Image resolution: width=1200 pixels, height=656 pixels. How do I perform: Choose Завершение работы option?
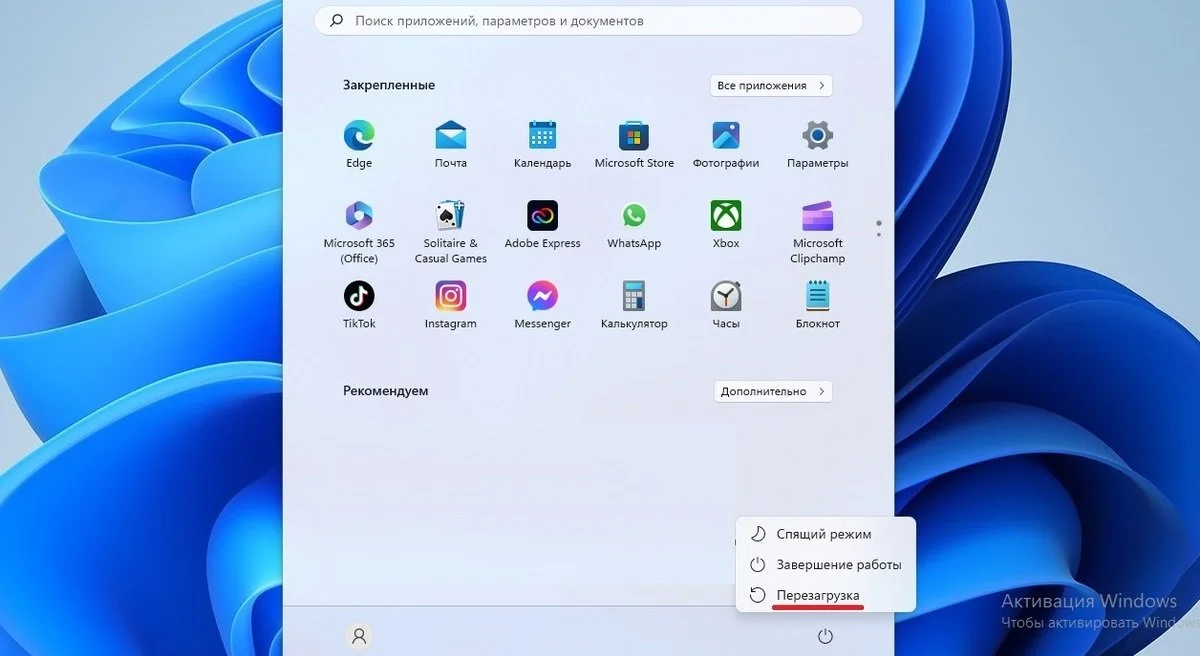pos(825,565)
